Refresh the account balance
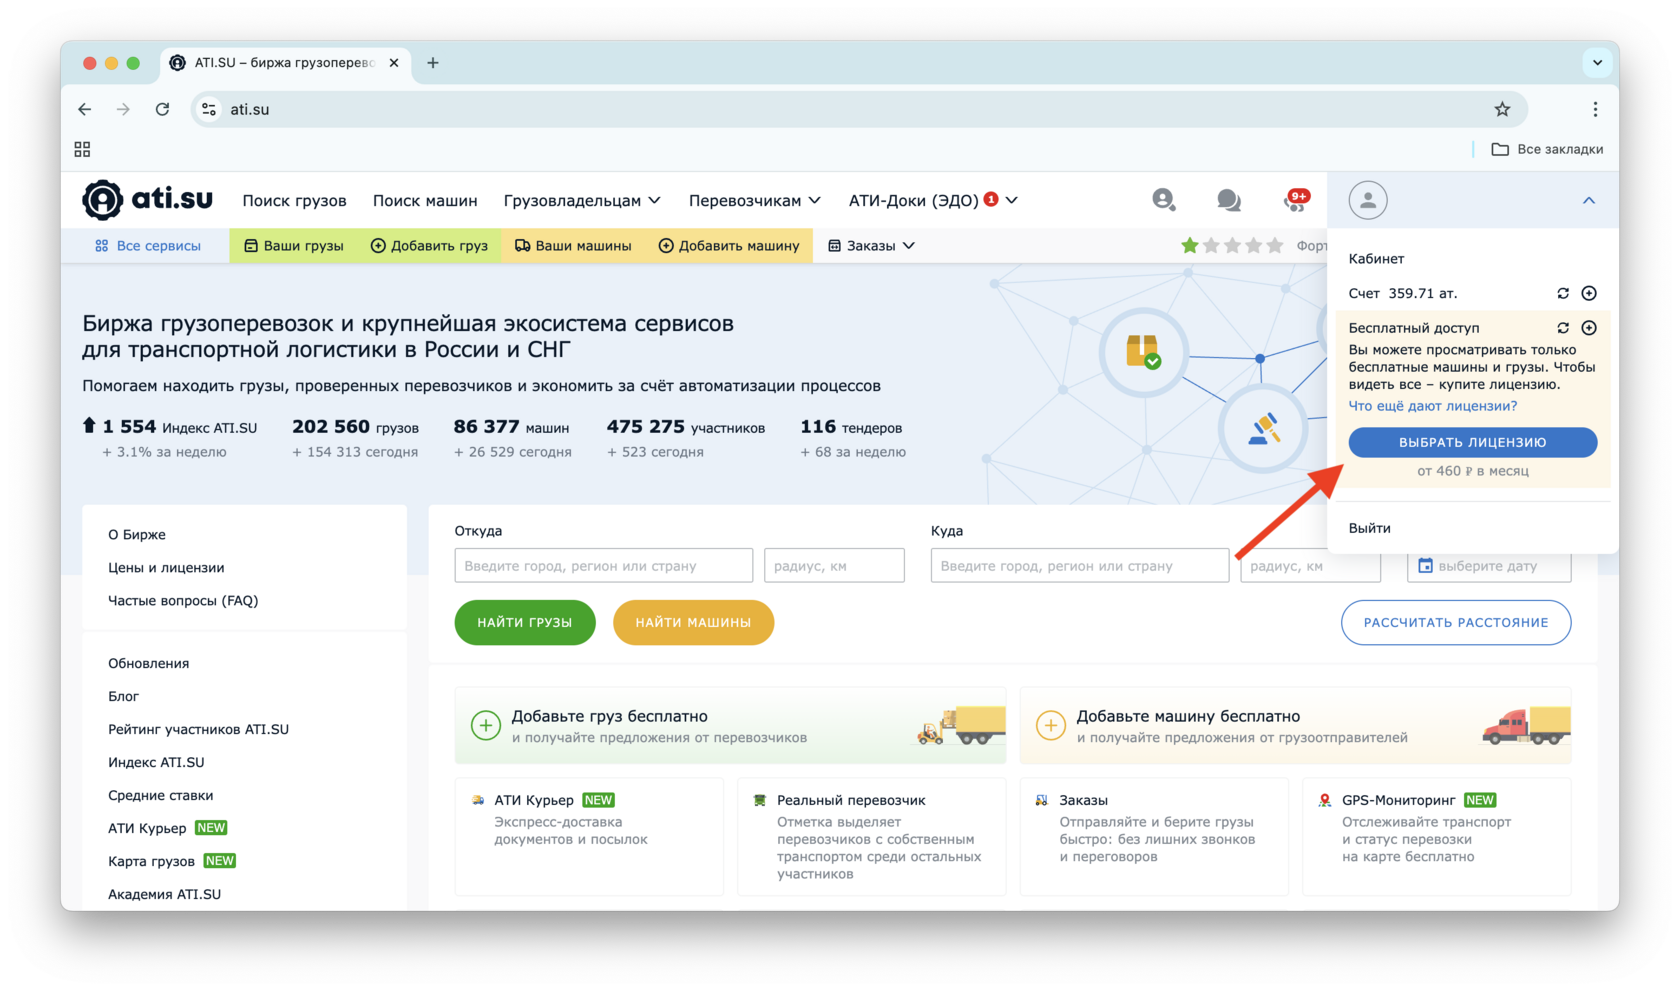This screenshot has height=991, width=1680. [x=1563, y=293]
